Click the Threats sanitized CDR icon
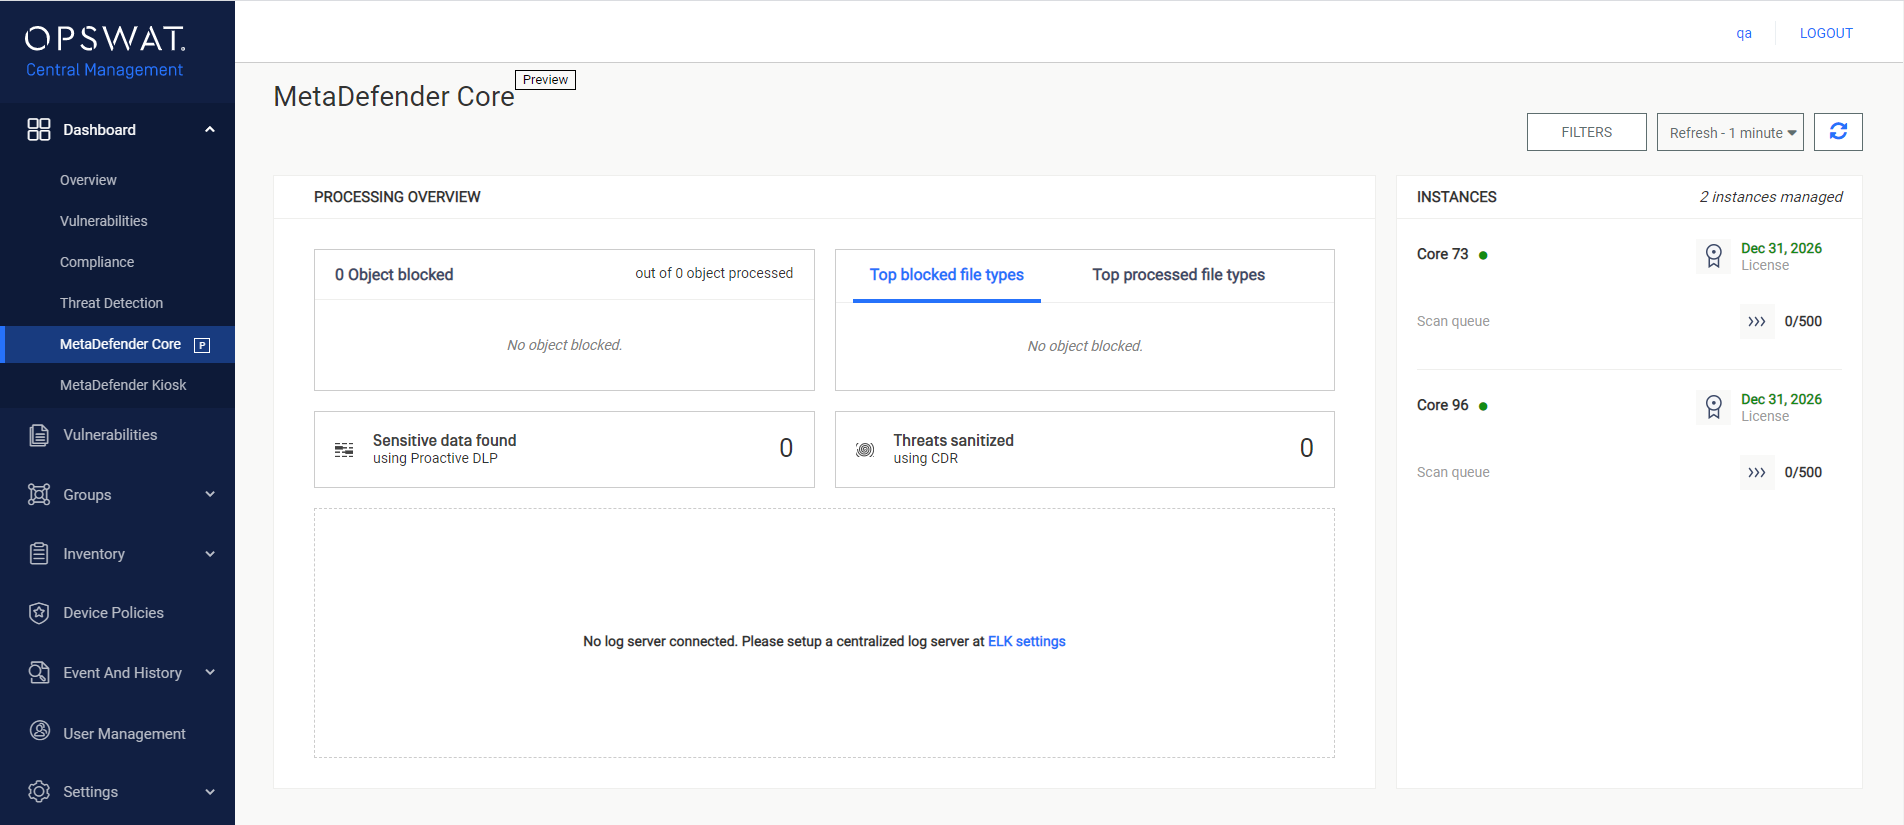Image resolution: width=1904 pixels, height=825 pixels. click(865, 450)
